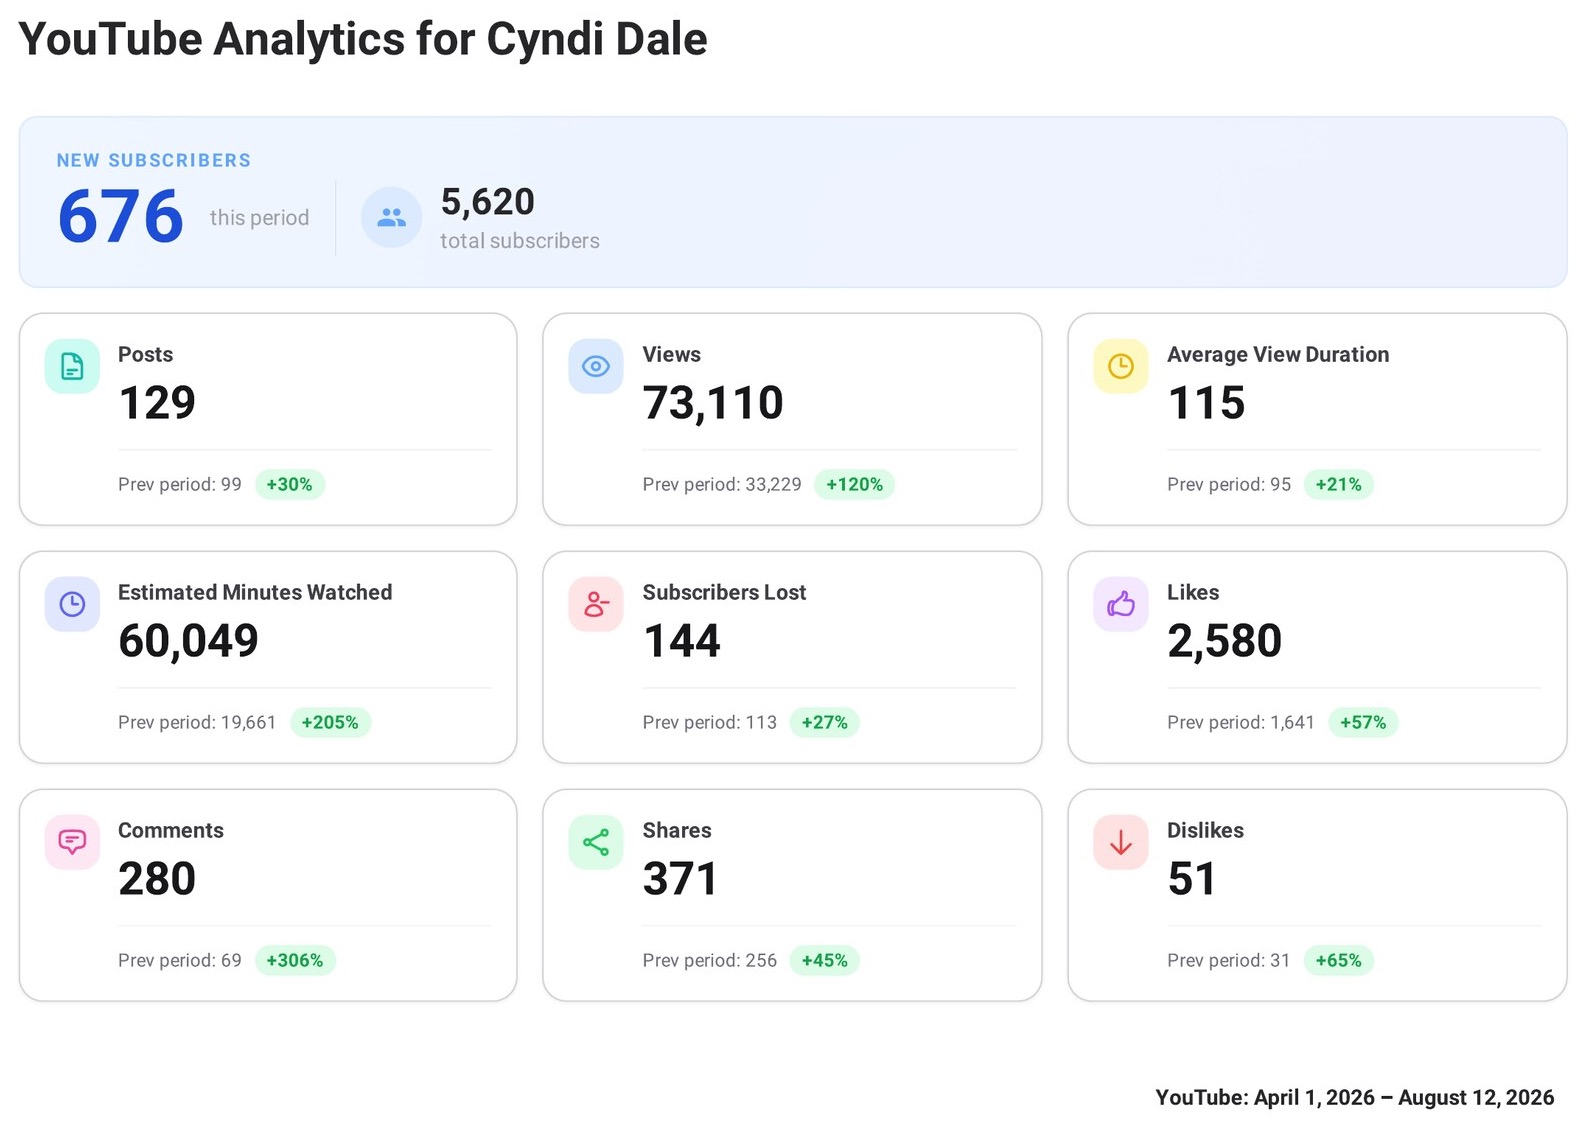Click the +306% badge on Comments
Screen dimensions: 1585x1127
click(295, 960)
